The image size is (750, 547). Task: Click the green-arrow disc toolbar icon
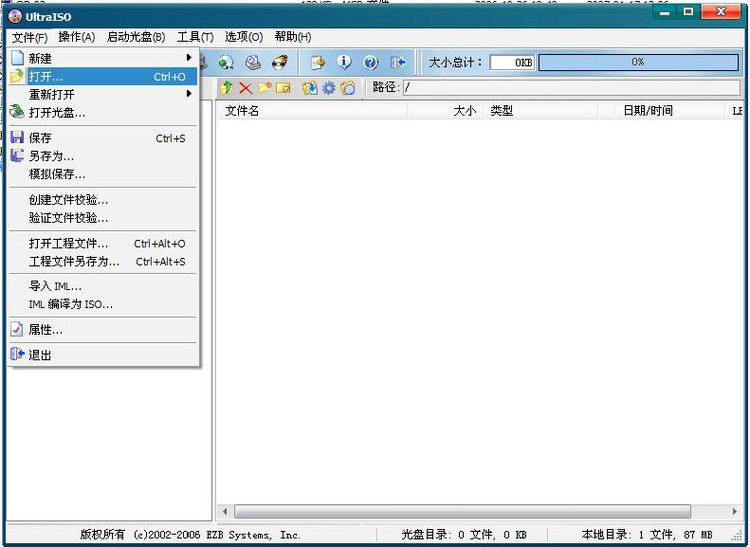(226, 62)
